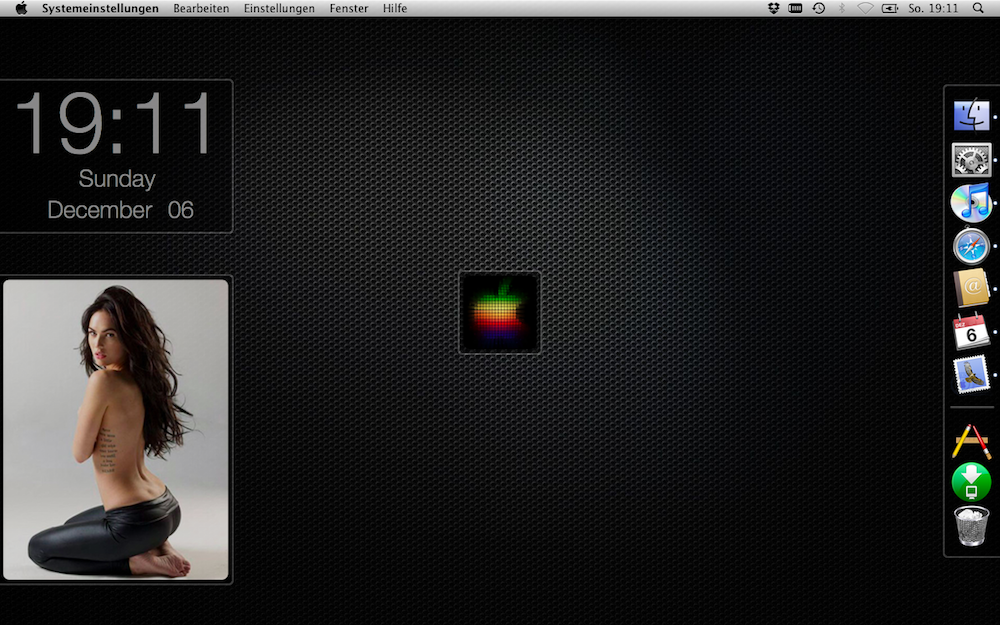Image resolution: width=1000 pixels, height=625 pixels.
Task: Click the Bluetooth status icon
Action: (841, 8)
